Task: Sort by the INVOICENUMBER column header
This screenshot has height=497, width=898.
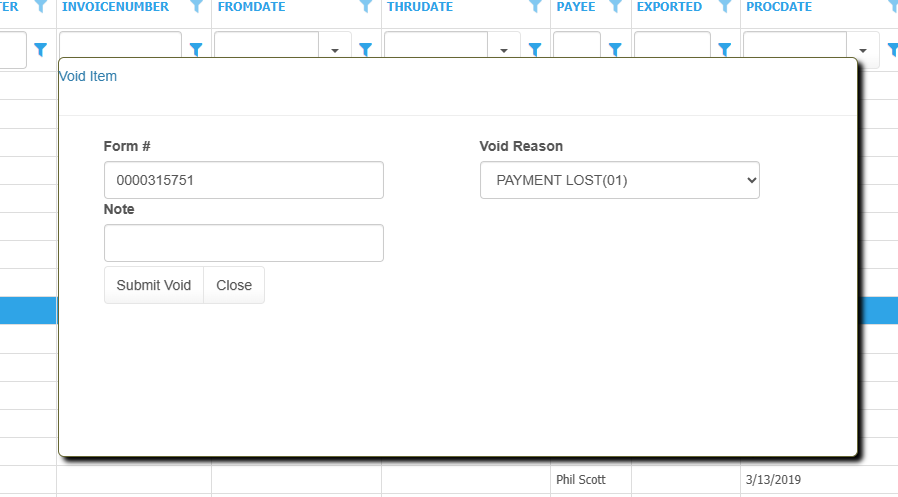Action: coord(115,7)
